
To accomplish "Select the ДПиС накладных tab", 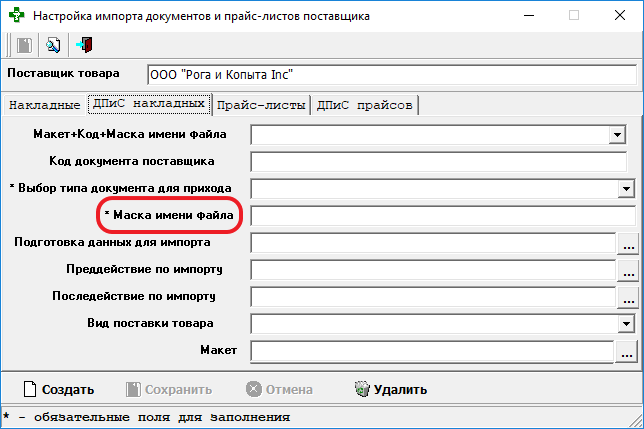I will click(x=148, y=104).
